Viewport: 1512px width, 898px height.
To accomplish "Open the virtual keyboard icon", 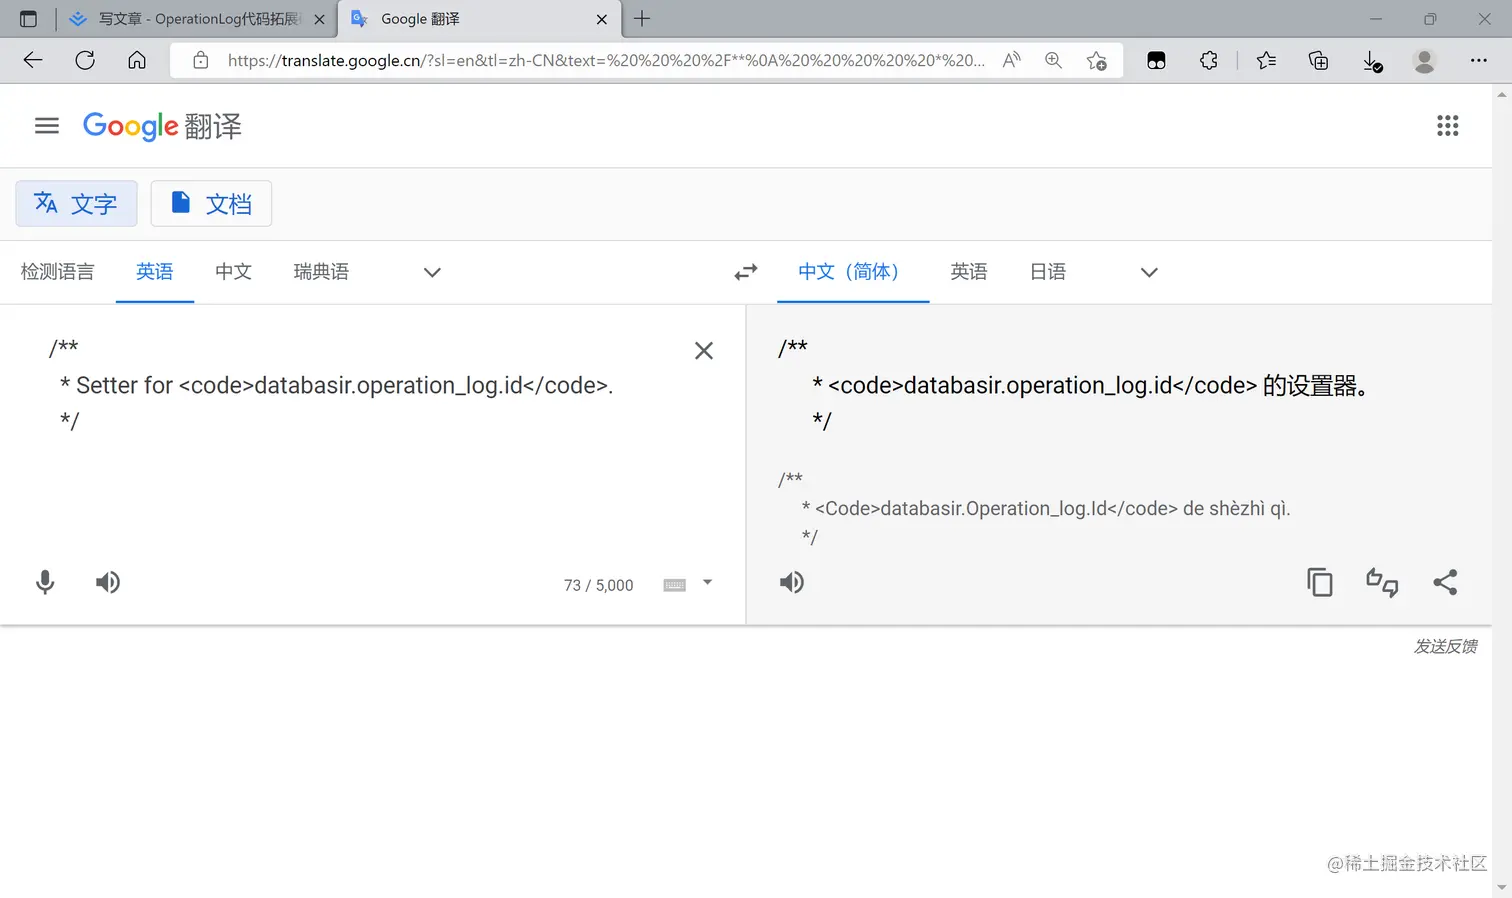I will coord(675,585).
